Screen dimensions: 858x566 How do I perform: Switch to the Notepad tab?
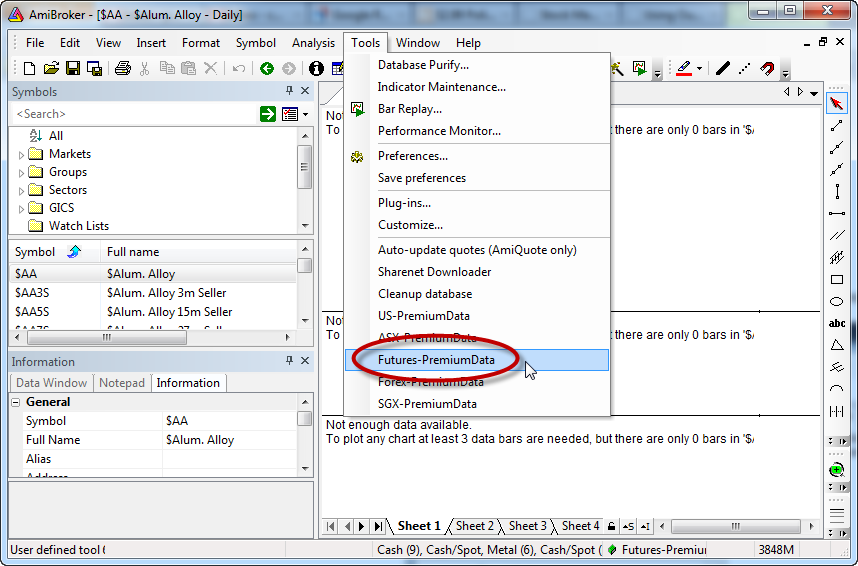(122, 383)
